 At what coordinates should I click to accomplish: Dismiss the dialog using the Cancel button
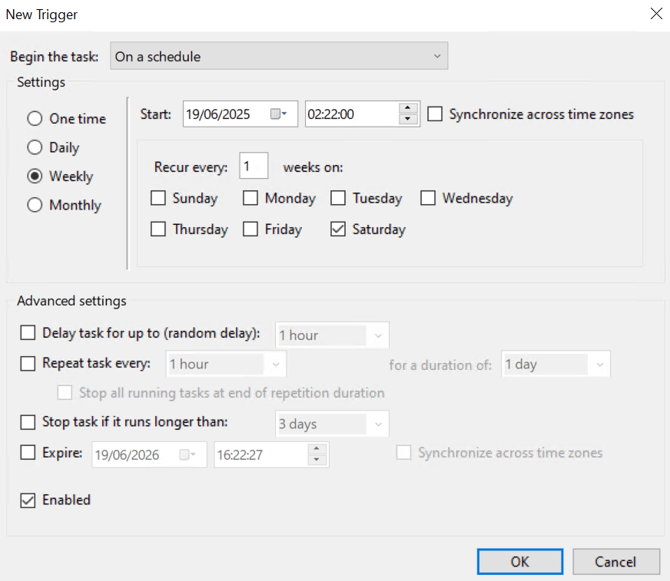coord(616,561)
